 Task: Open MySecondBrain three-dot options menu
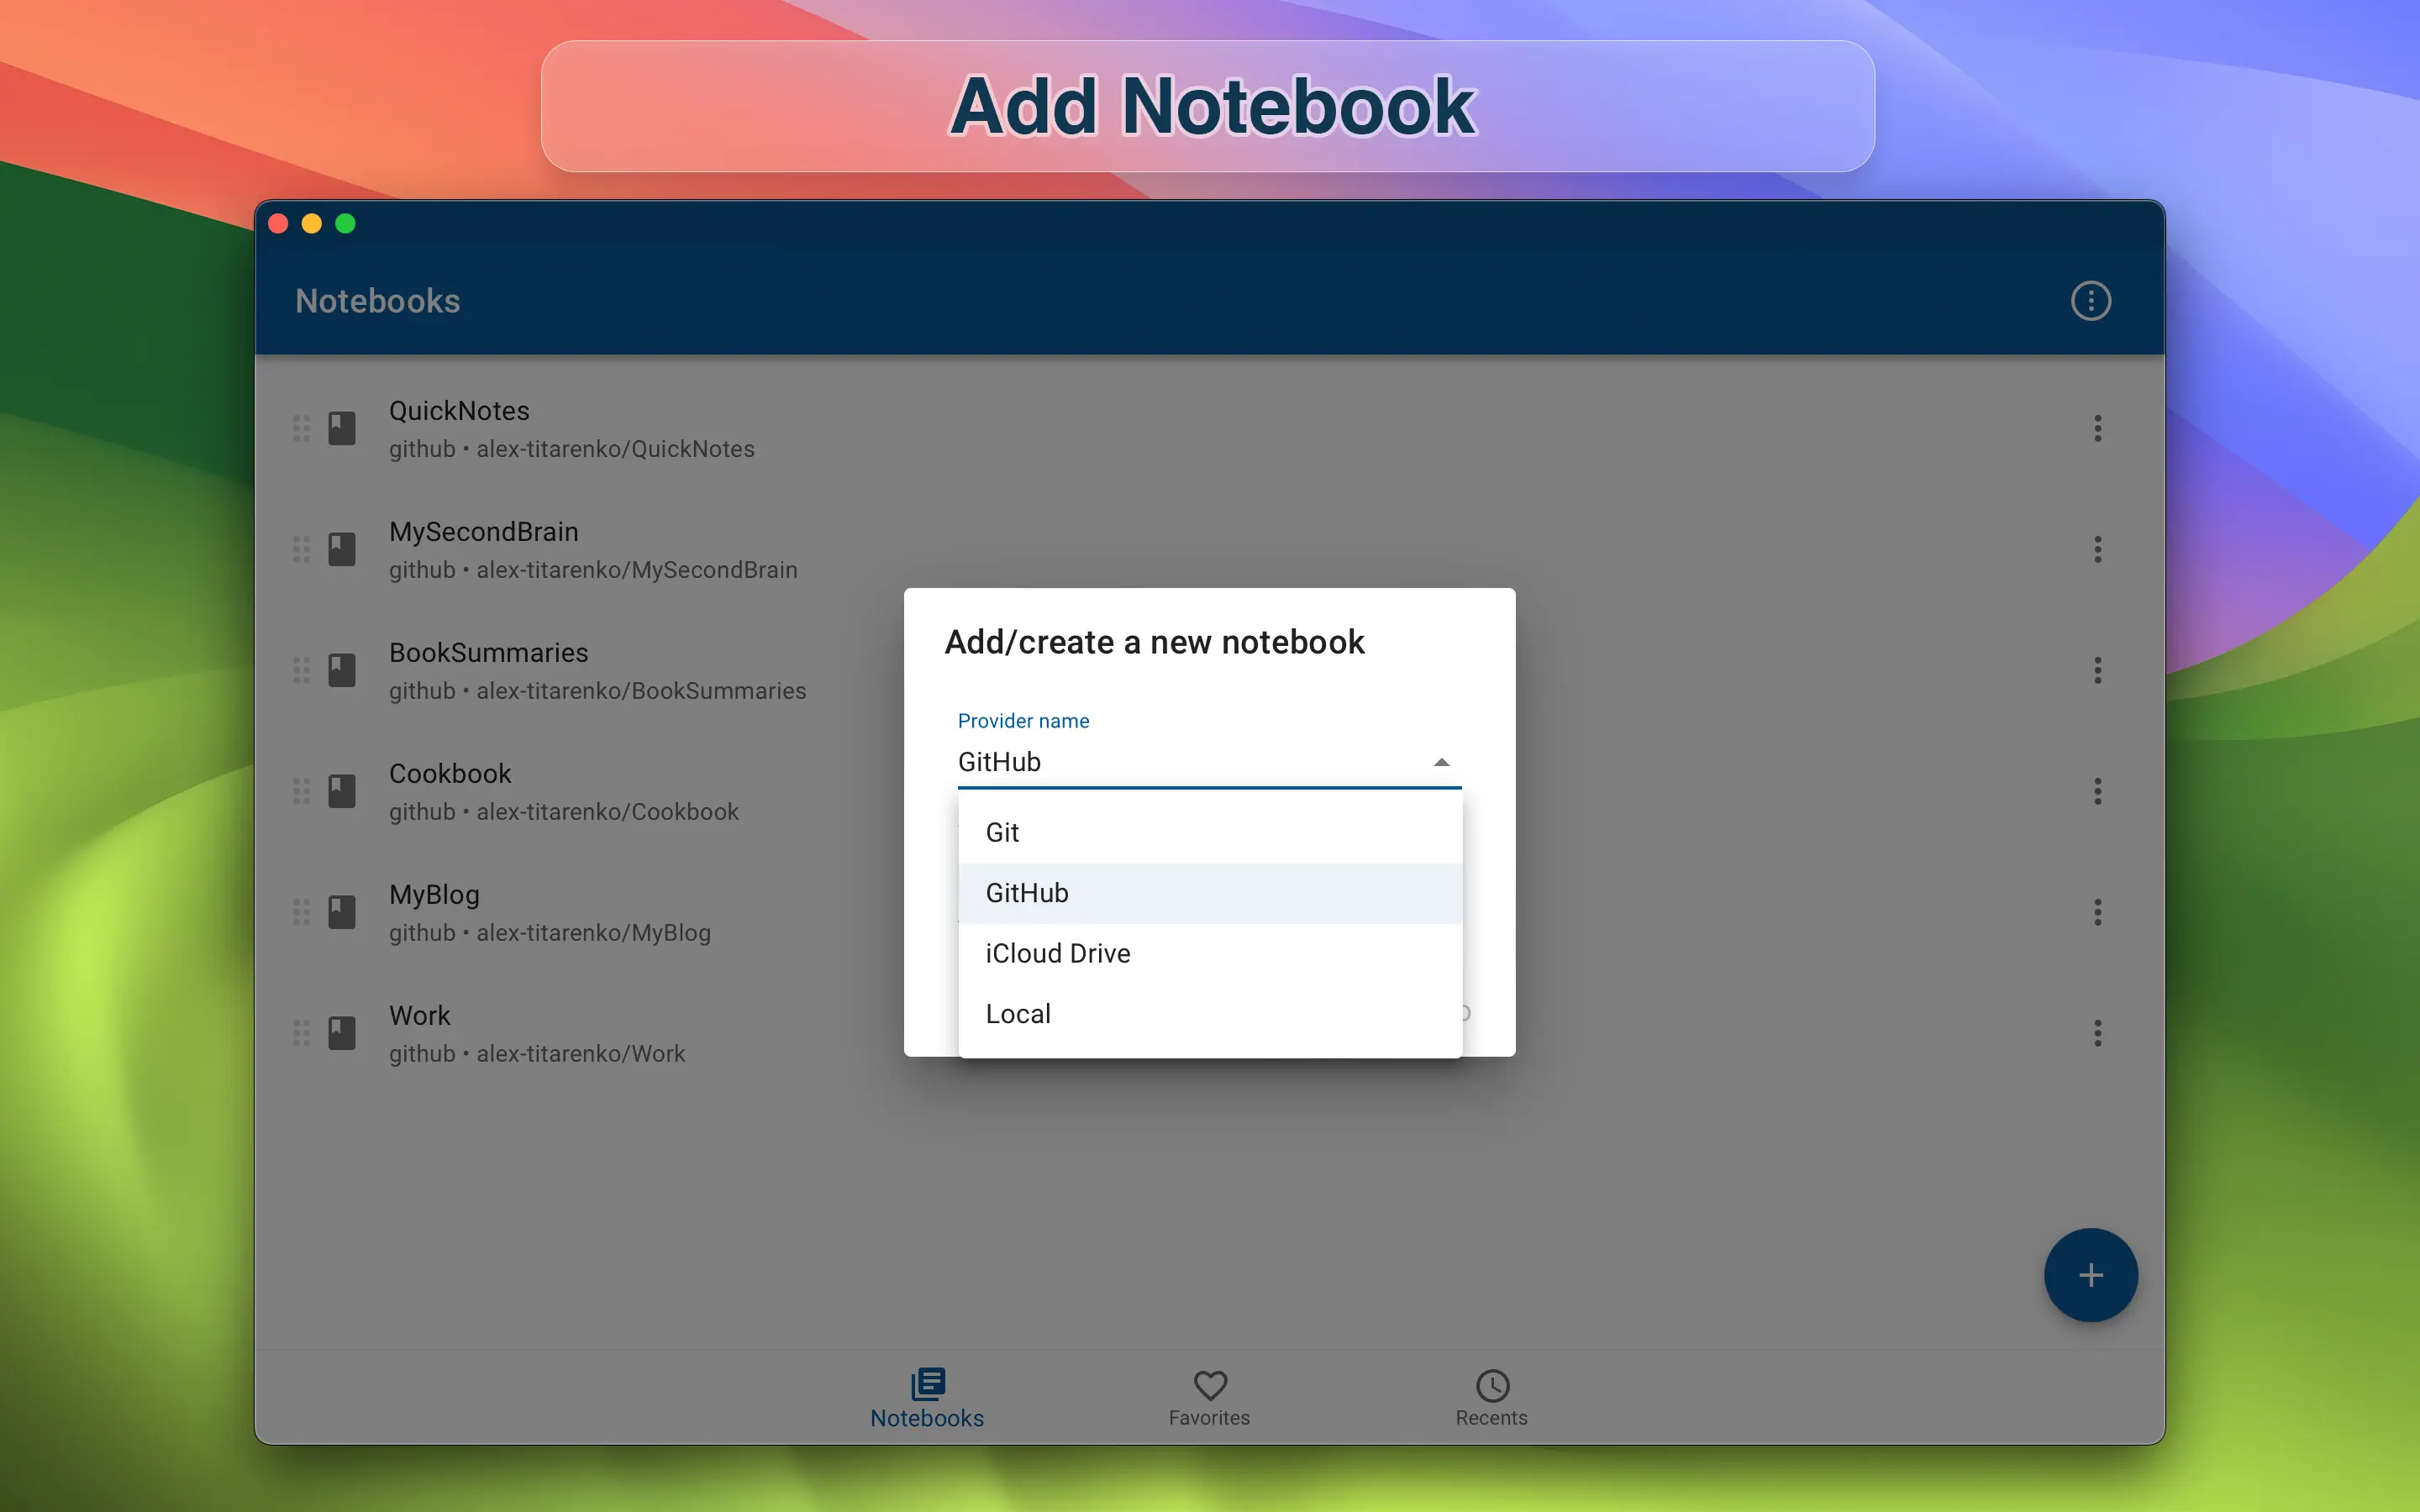2097,549
